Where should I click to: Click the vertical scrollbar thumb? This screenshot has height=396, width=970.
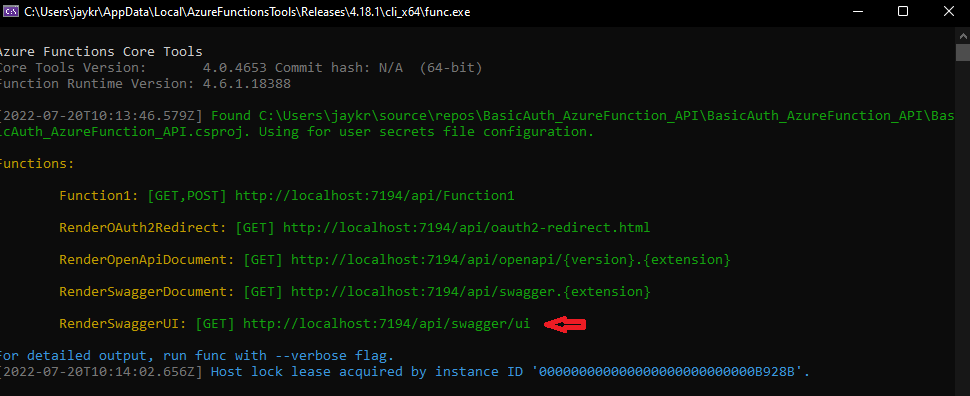point(963,53)
